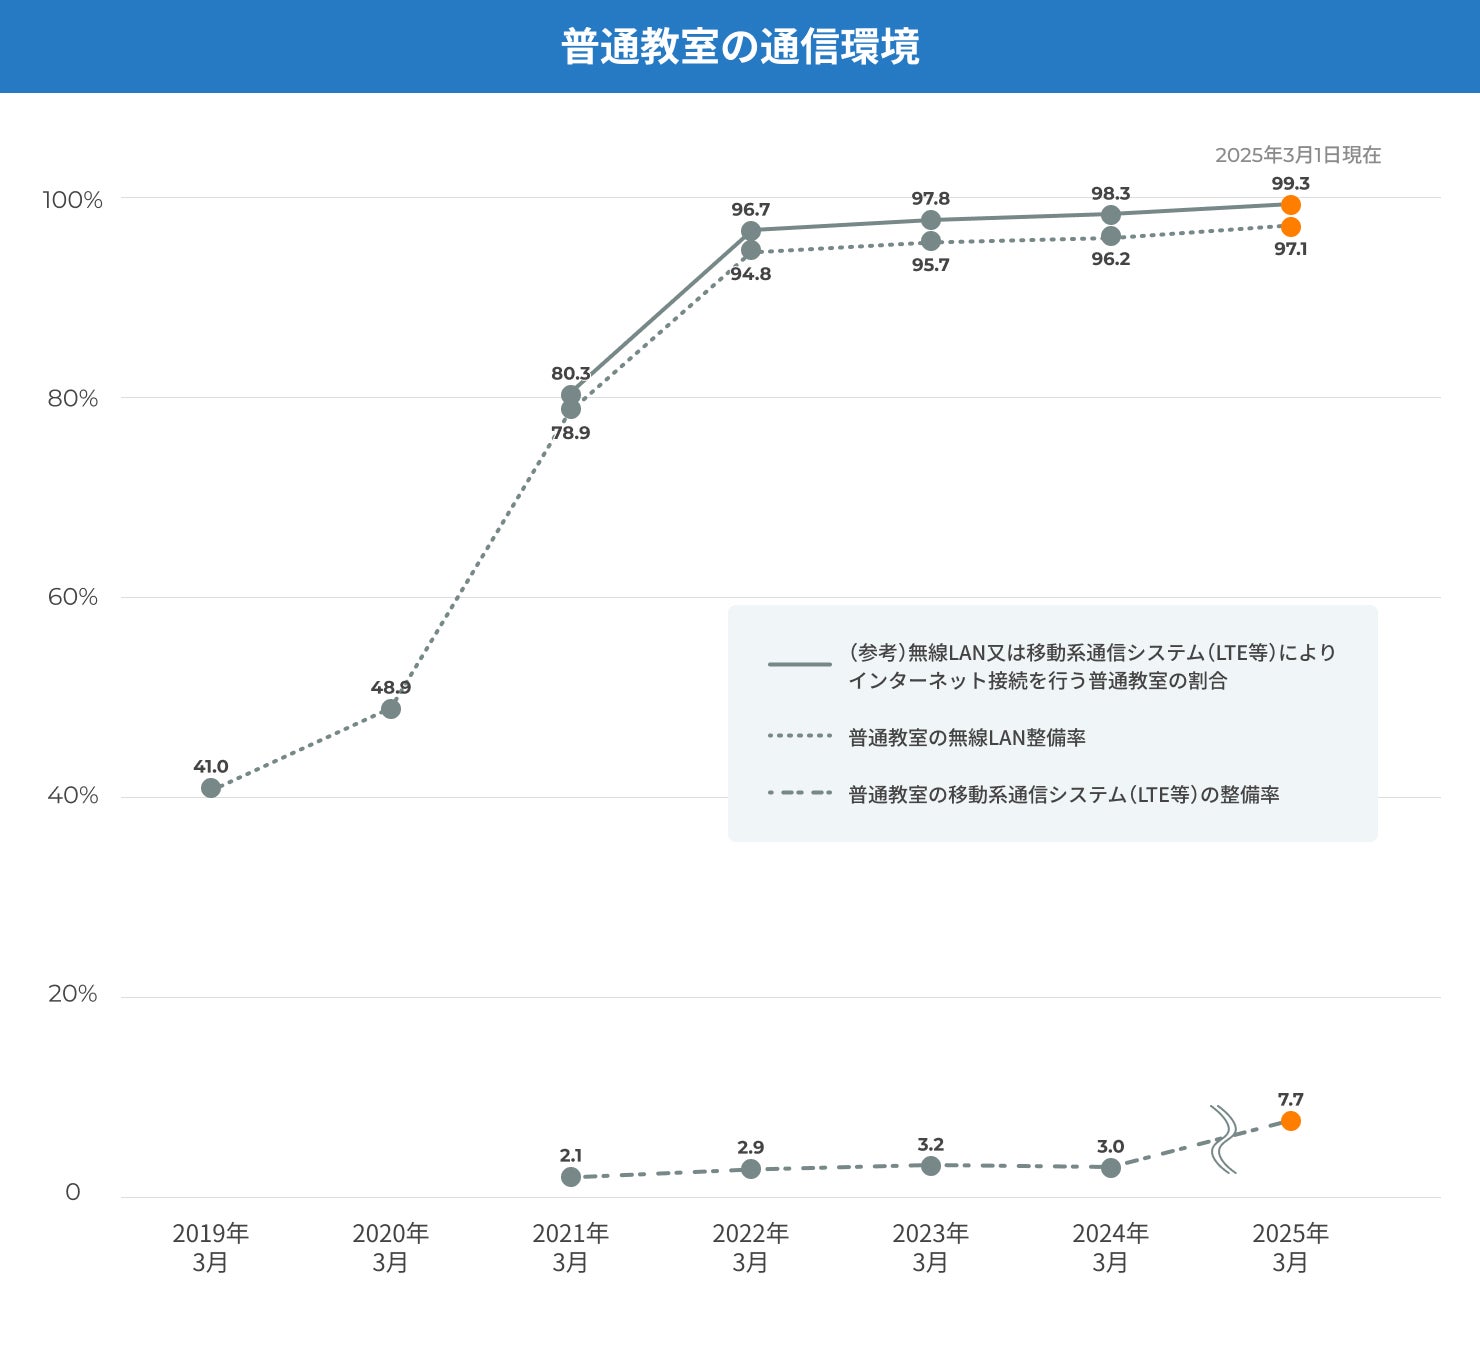Click the 78.9 marker on dotted line
The image size is (1480, 1351).
[571, 409]
